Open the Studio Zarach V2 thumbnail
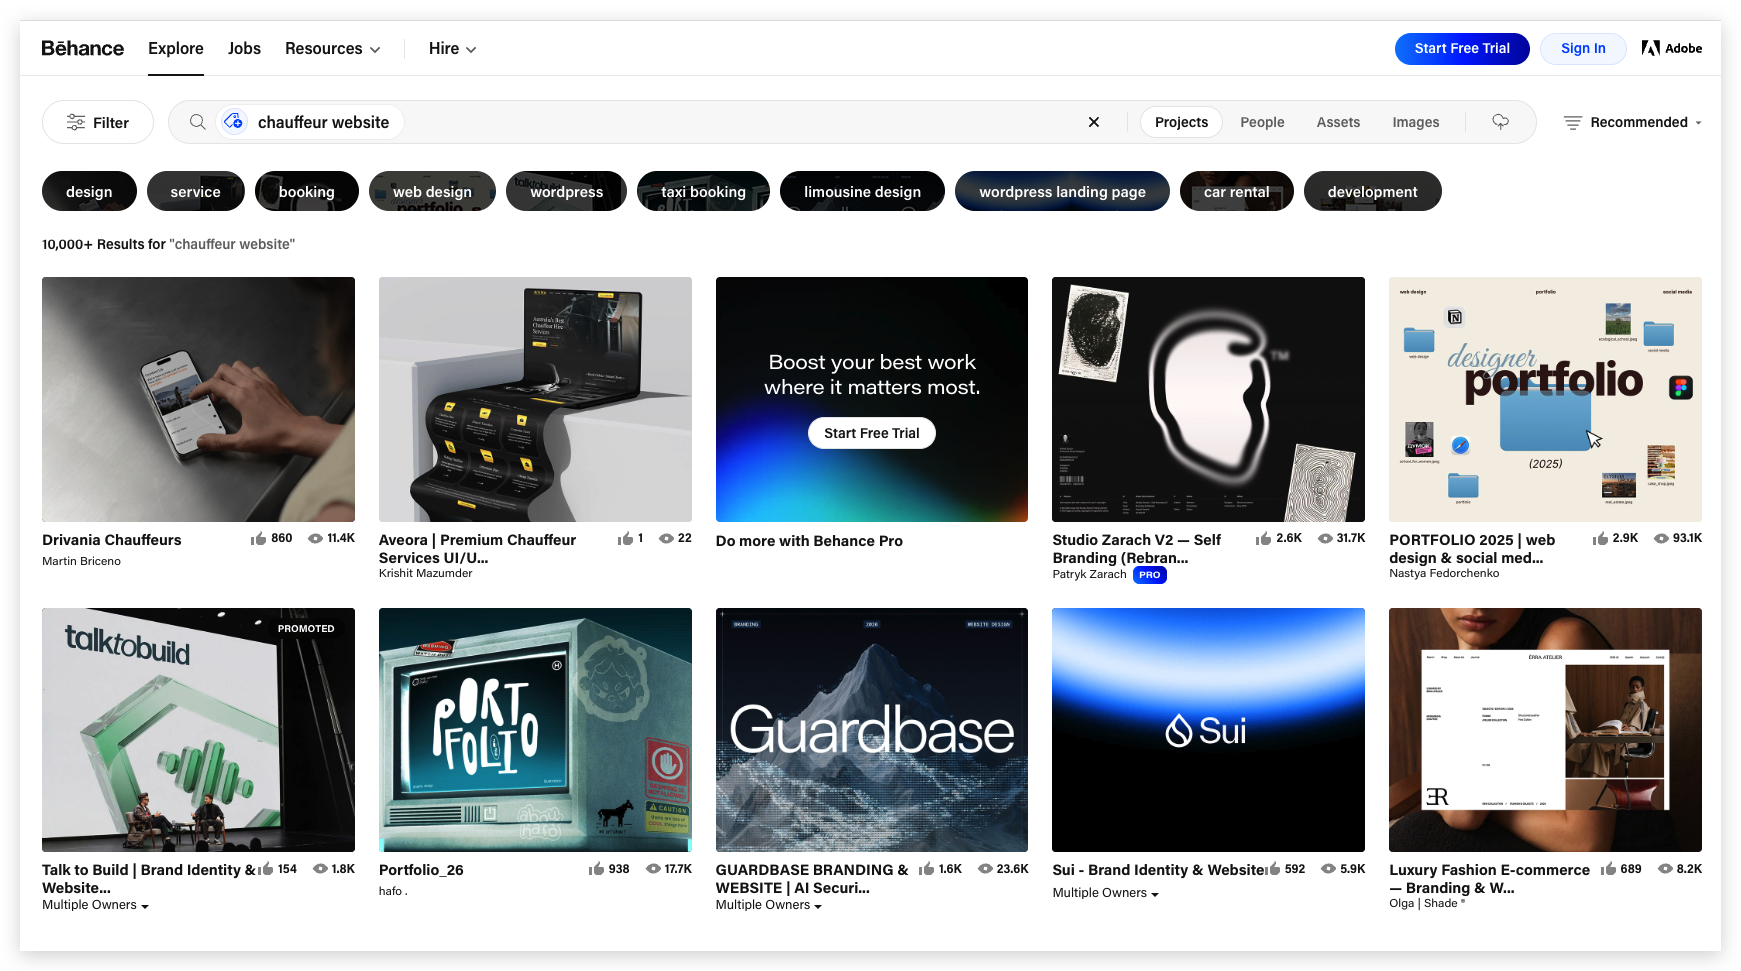1741x971 pixels. [1208, 399]
